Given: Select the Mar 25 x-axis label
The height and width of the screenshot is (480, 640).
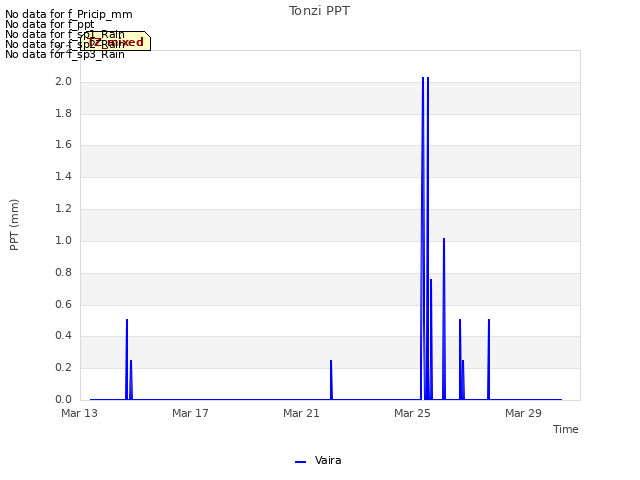Looking at the screenshot, I should pos(412,413).
